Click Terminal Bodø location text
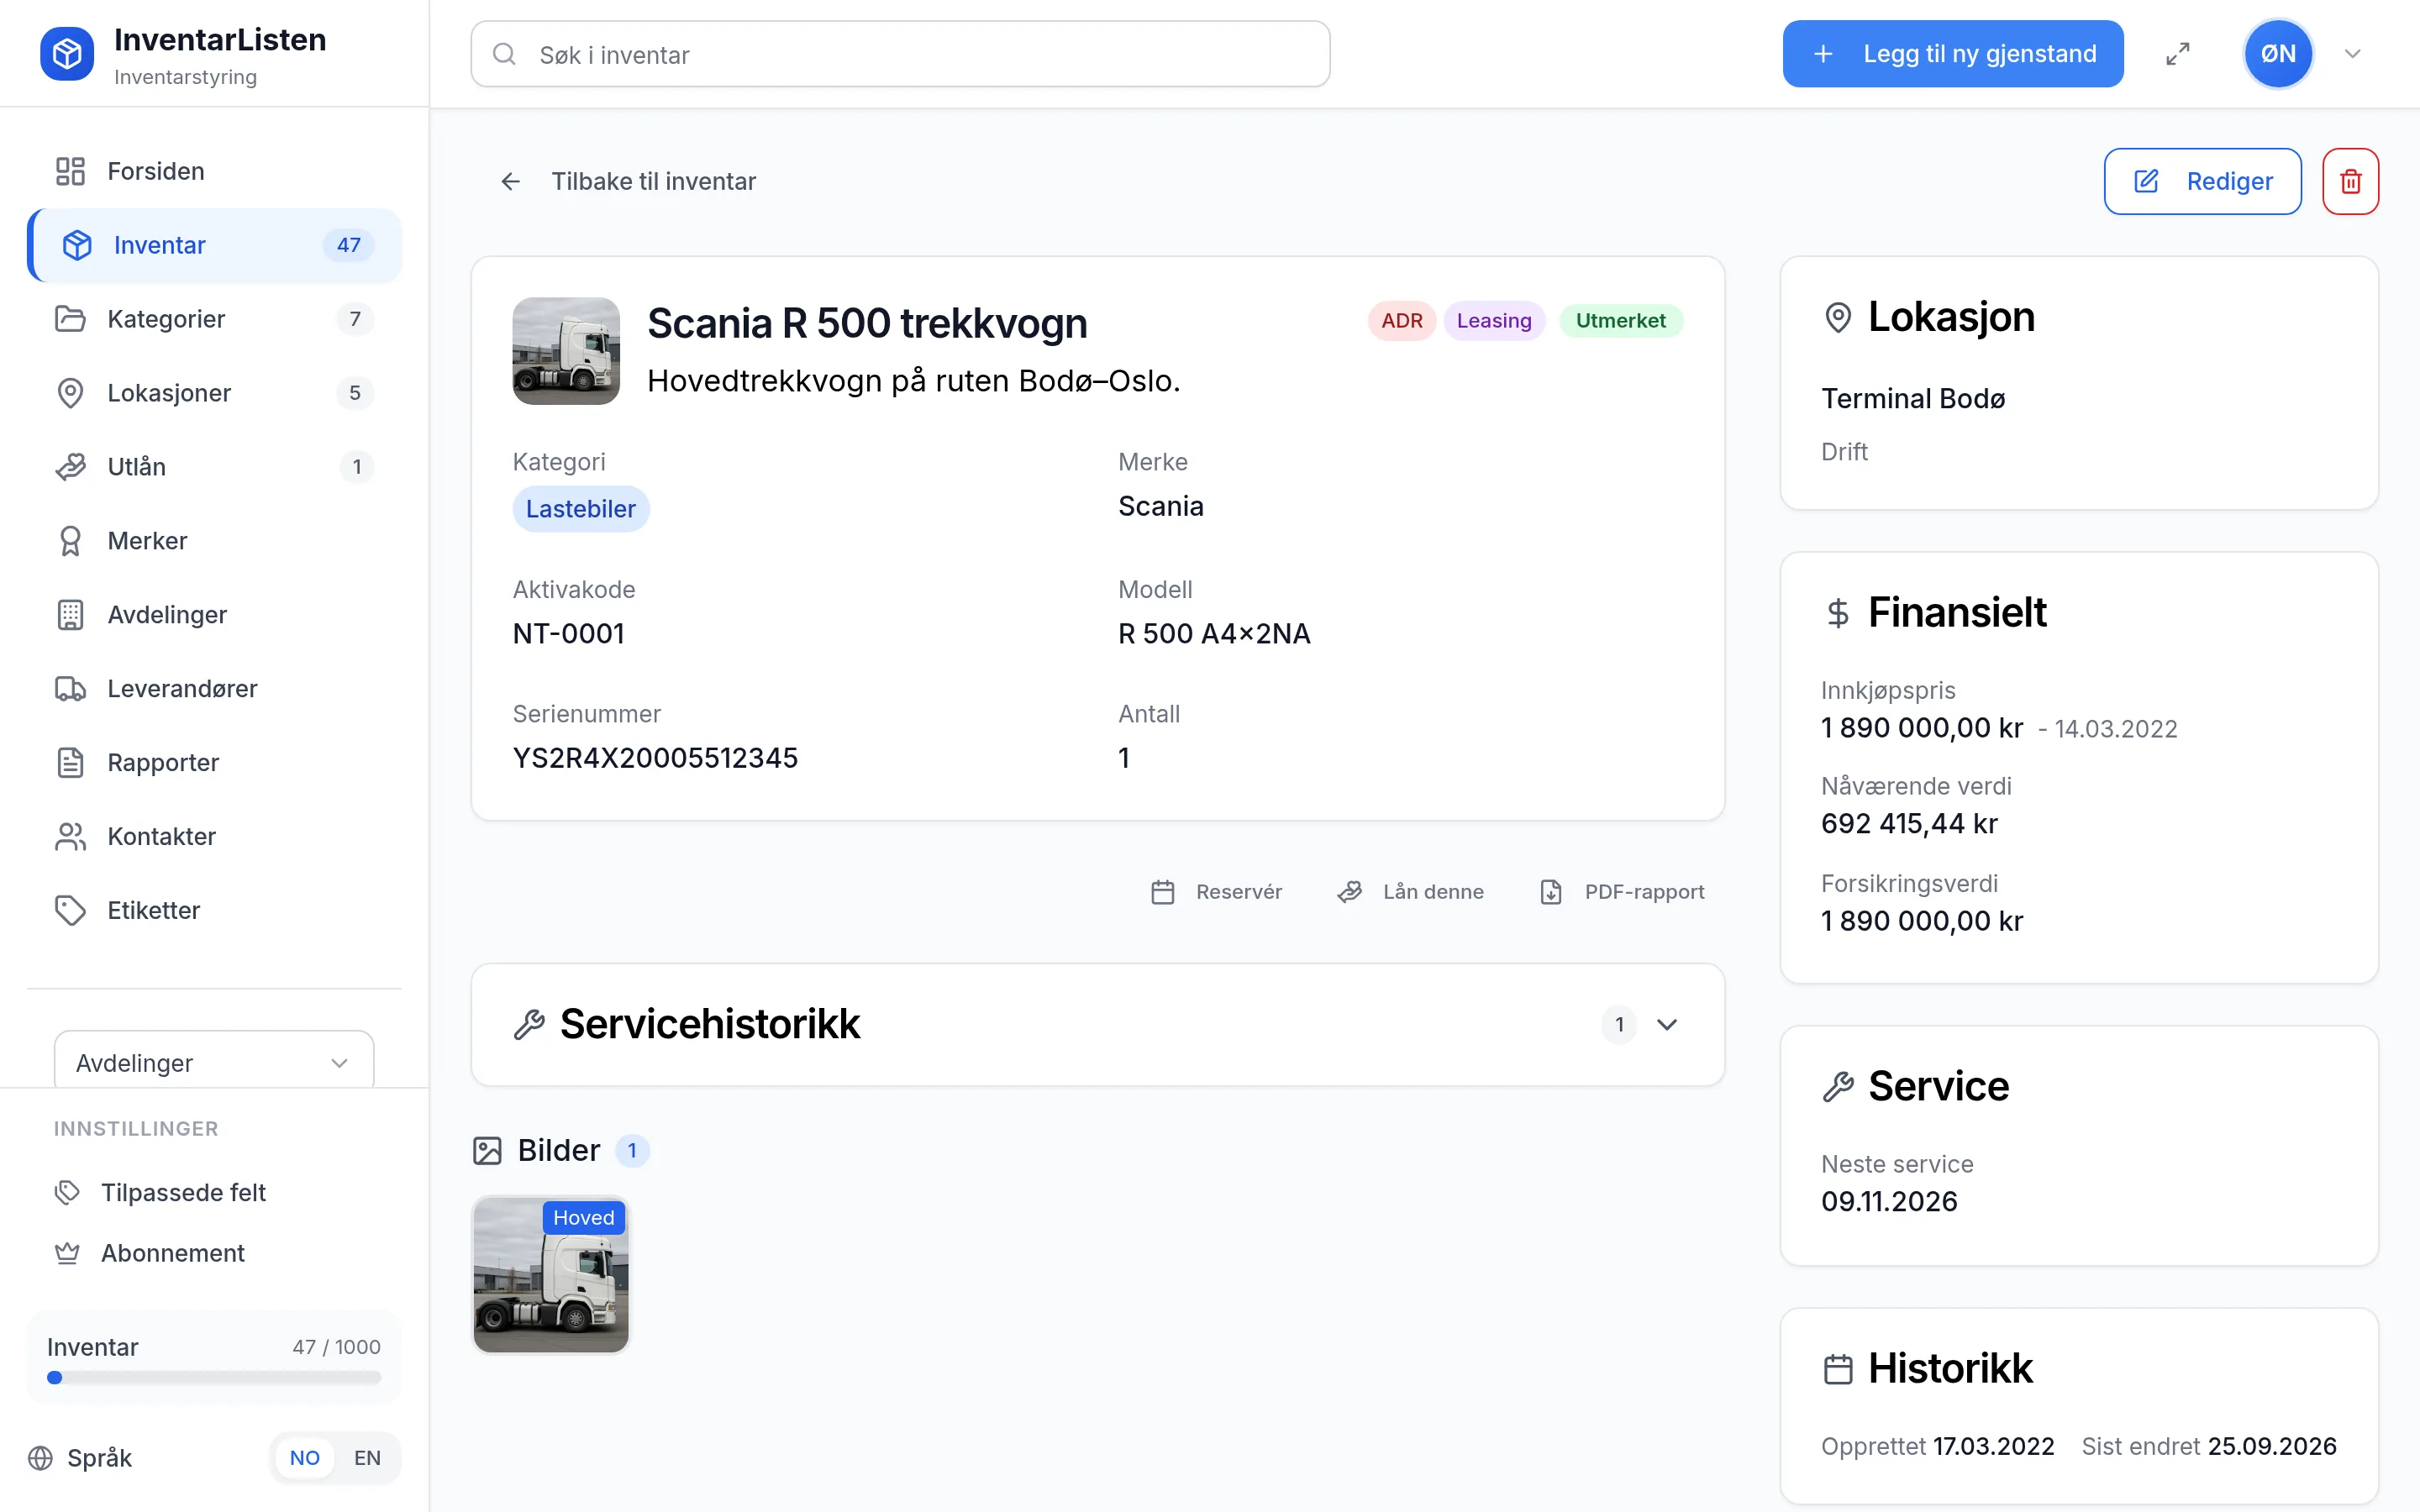Image resolution: width=2420 pixels, height=1512 pixels. (x=1913, y=398)
